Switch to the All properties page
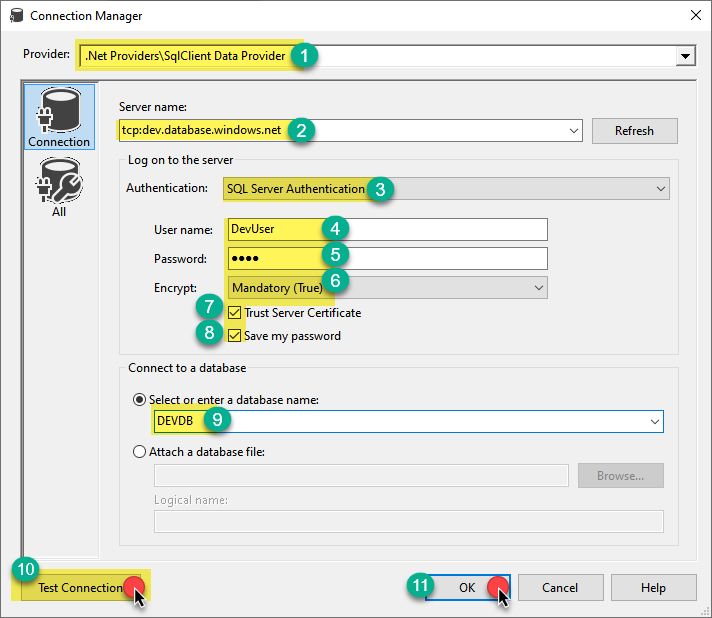The image size is (712, 618). (x=59, y=187)
